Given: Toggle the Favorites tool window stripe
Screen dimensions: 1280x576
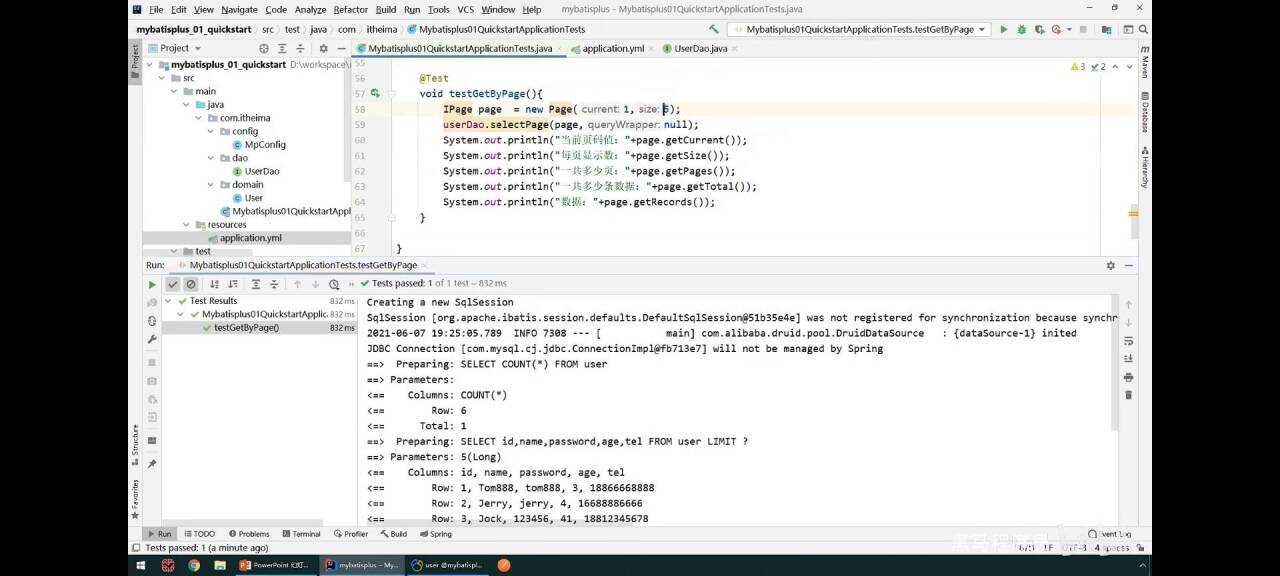Looking at the screenshot, I should pos(135,497).
